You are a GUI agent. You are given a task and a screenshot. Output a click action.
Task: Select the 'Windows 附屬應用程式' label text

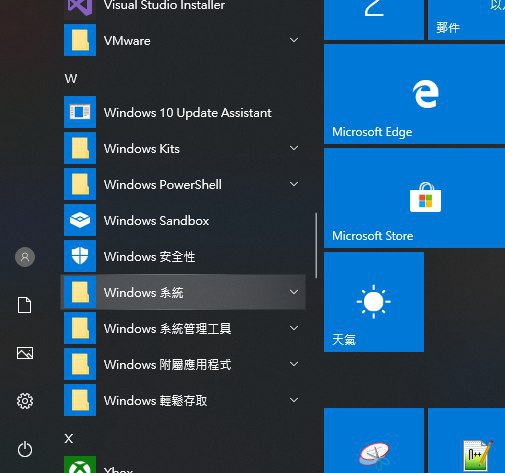(168, 365)
